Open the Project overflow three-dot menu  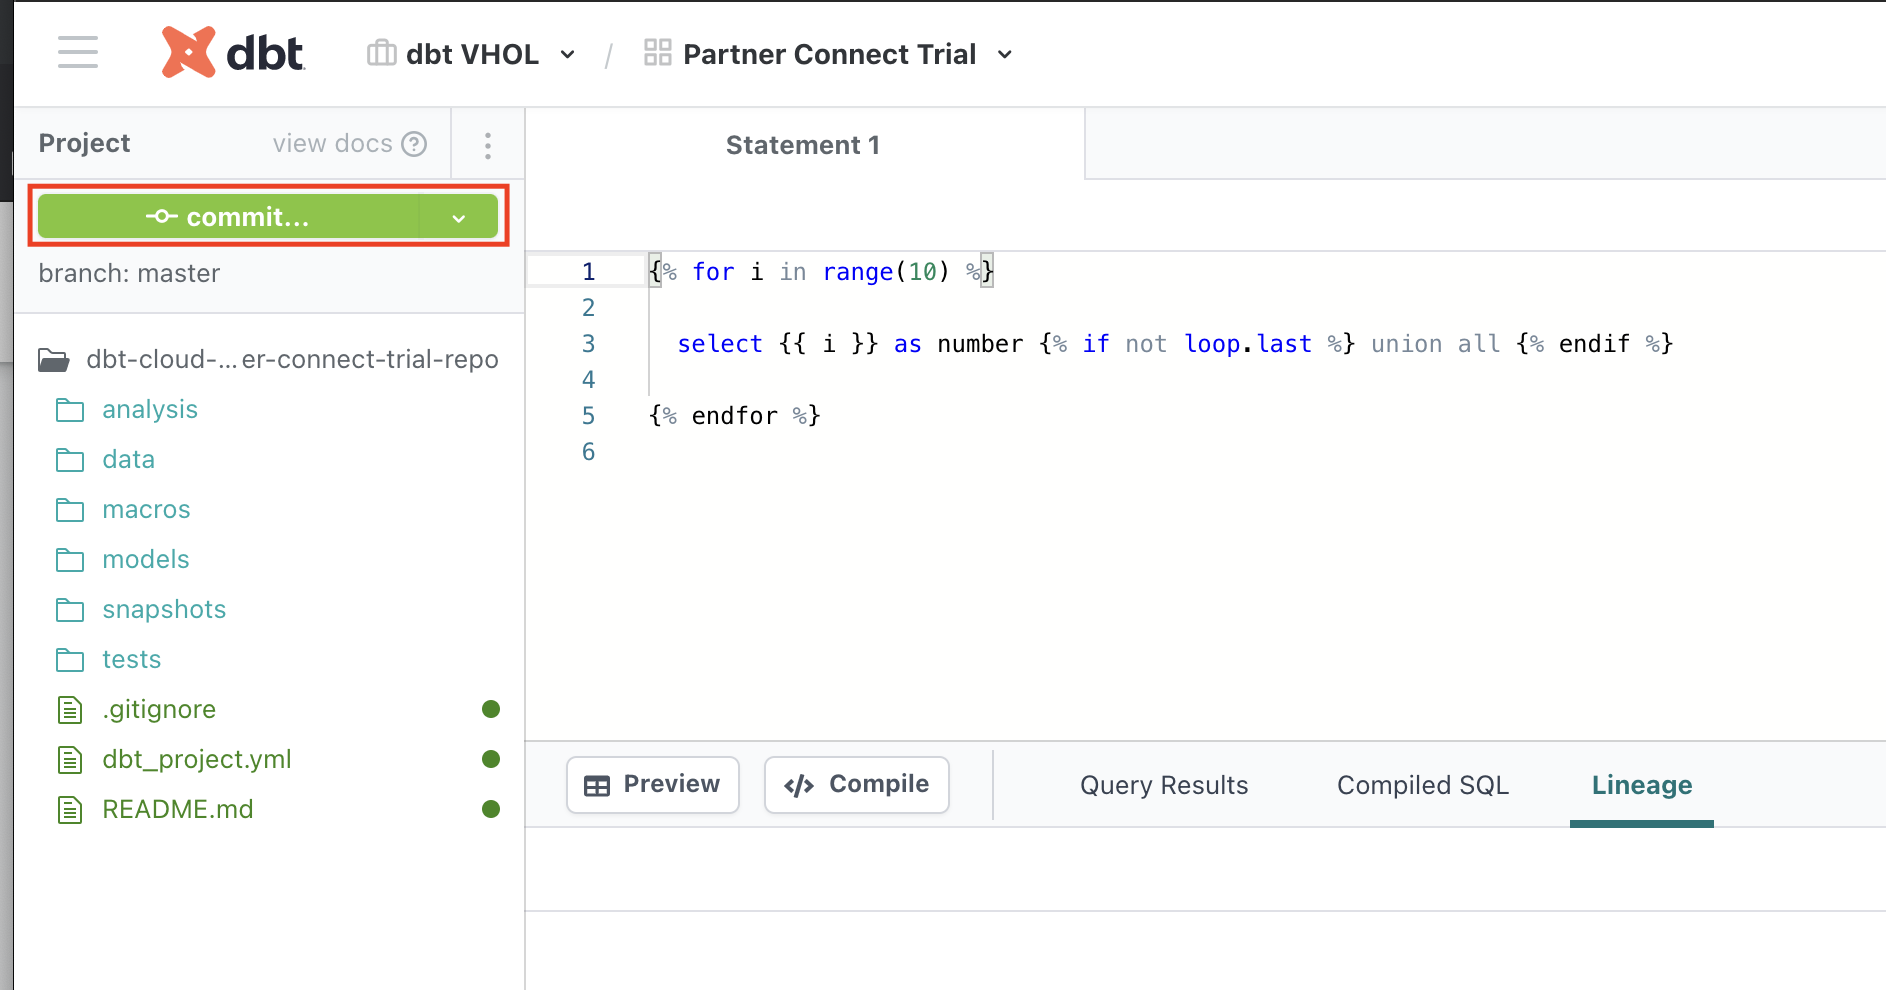point(488,145)
